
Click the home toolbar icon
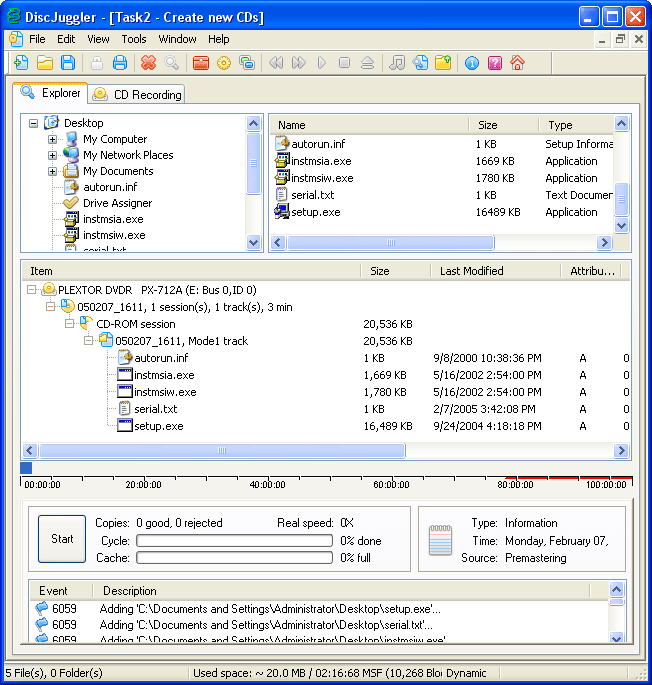point(517,63)
